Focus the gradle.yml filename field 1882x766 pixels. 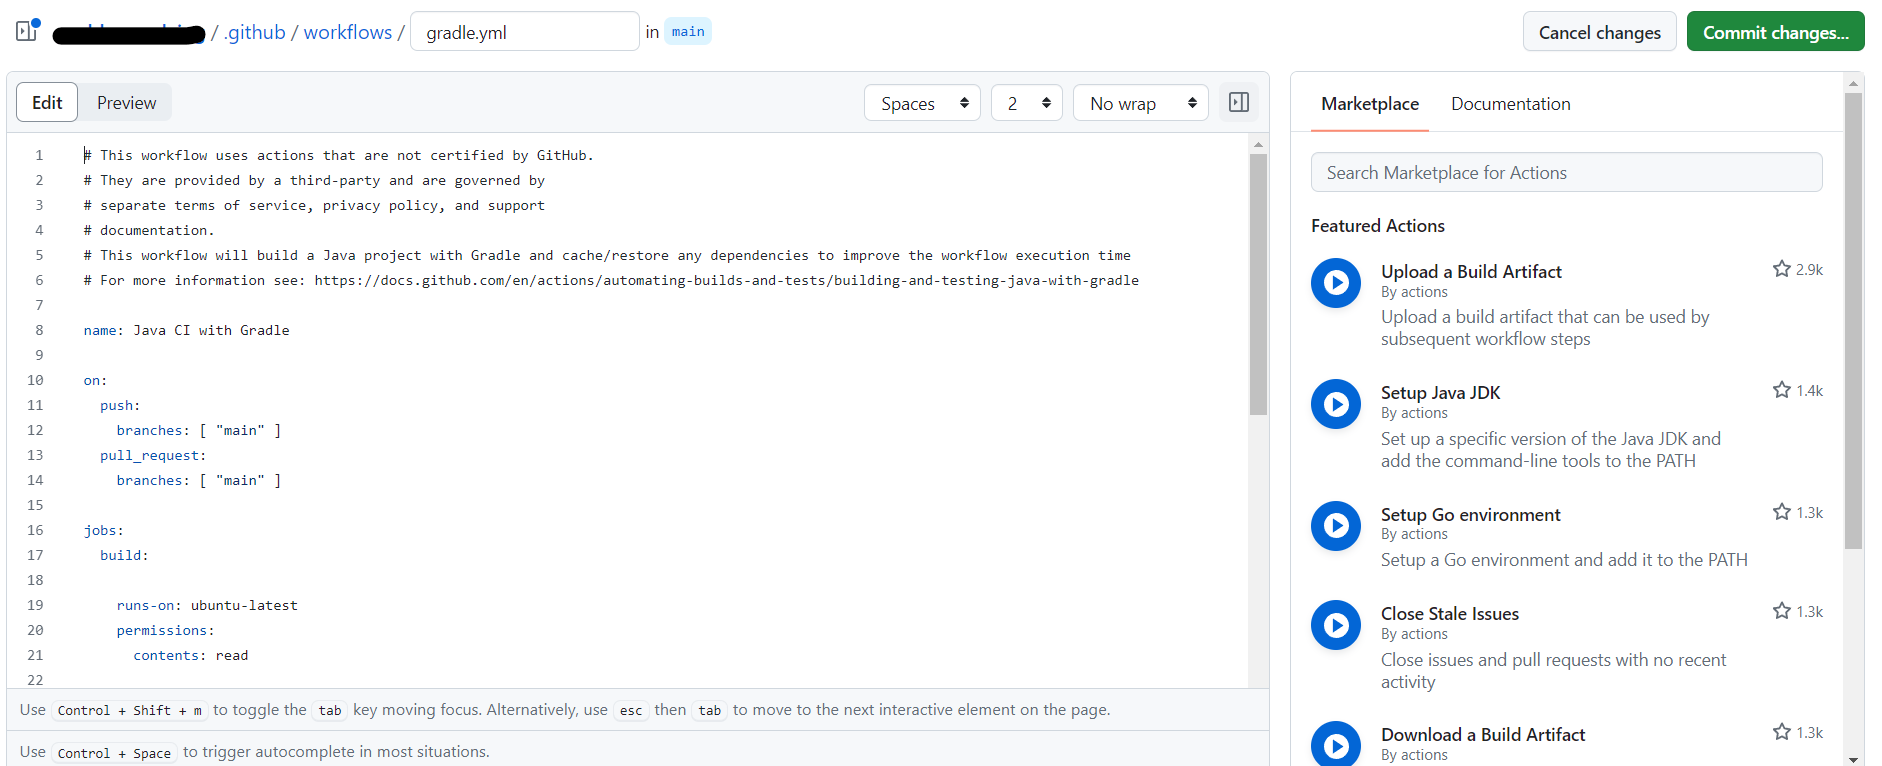coord(525,32)
